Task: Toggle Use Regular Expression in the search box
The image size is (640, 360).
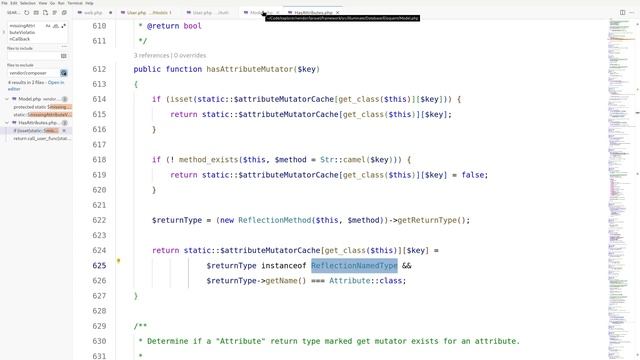Action: point(63,26)
